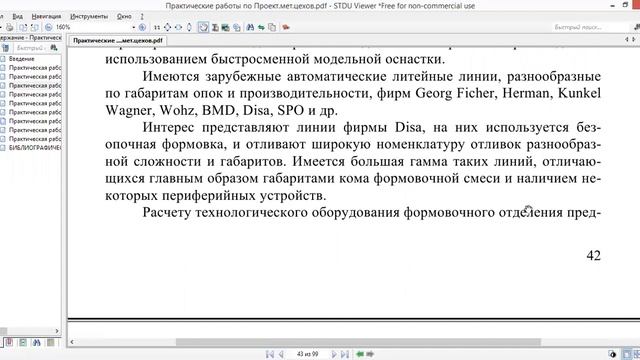Viewport: 640px width, 360px height.
Task: Click the word Disa, in paragraph
Action: 410,128
